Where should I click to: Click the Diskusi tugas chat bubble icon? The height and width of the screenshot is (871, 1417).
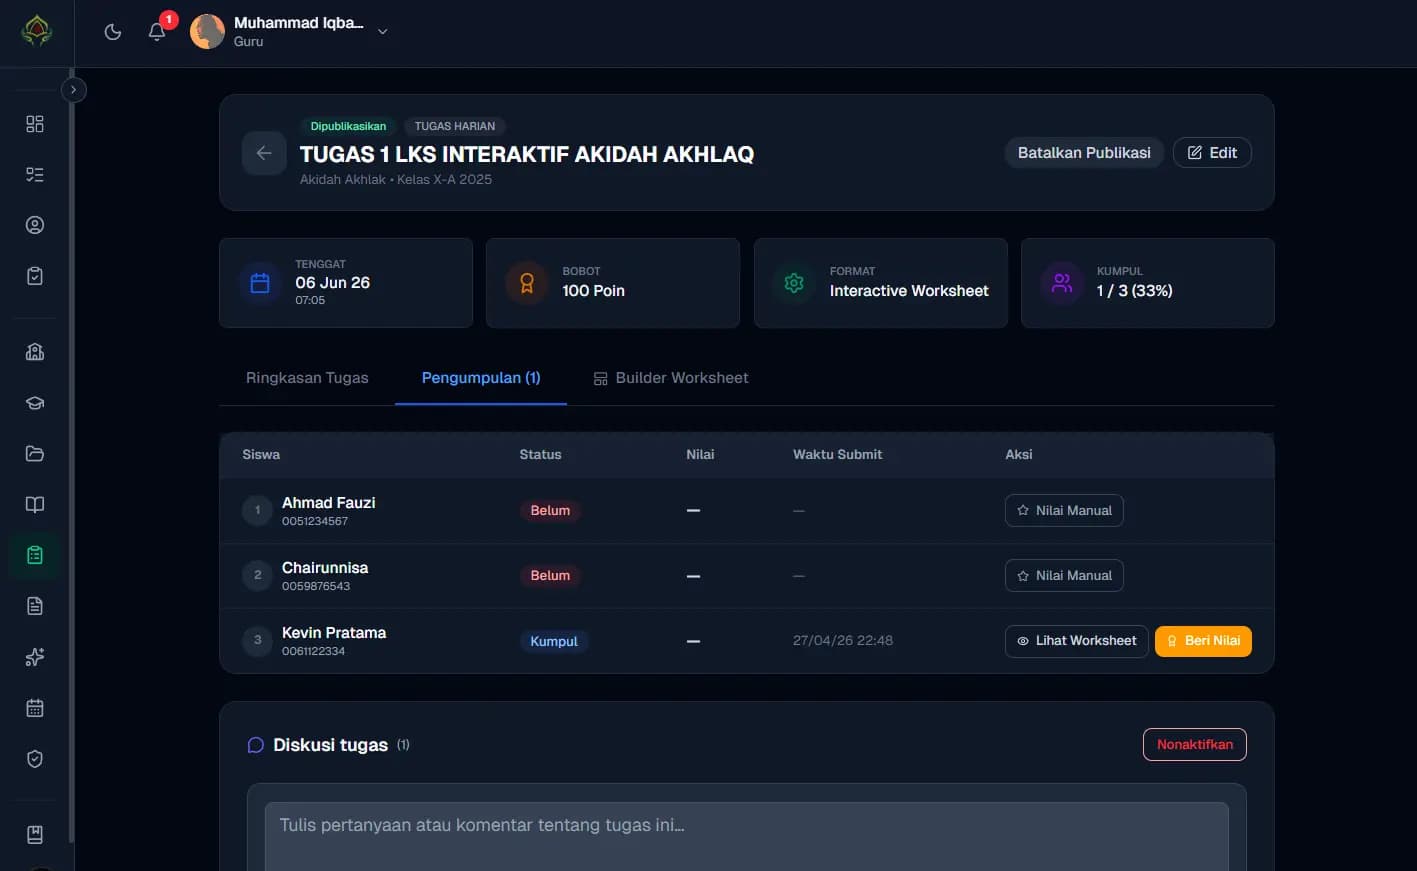pyautogui.click(x=255, y=745)
